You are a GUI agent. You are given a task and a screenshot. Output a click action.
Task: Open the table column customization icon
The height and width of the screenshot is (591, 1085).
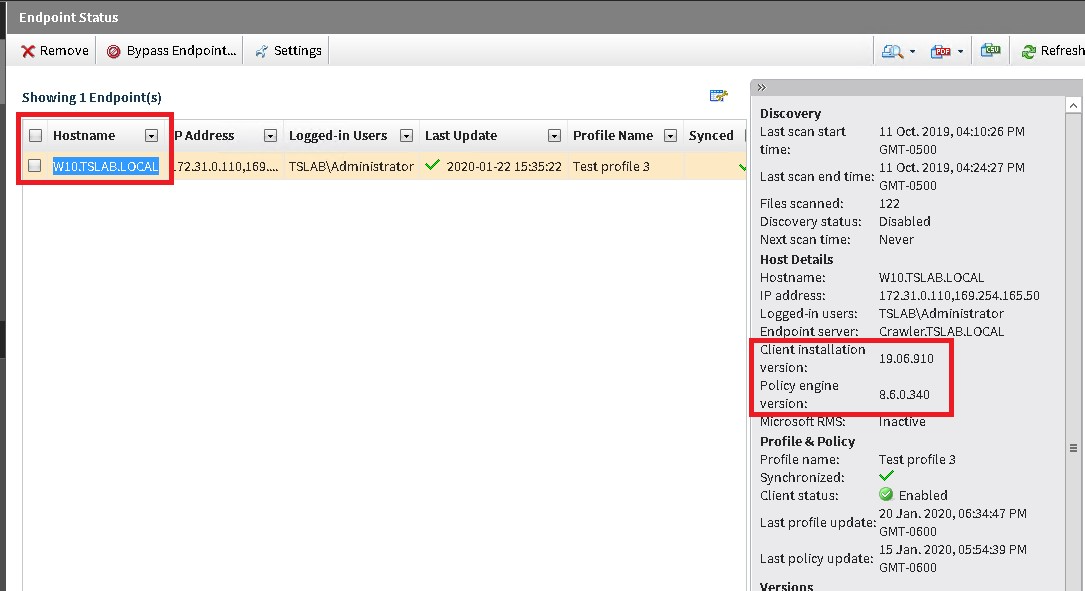coord(718,96)
